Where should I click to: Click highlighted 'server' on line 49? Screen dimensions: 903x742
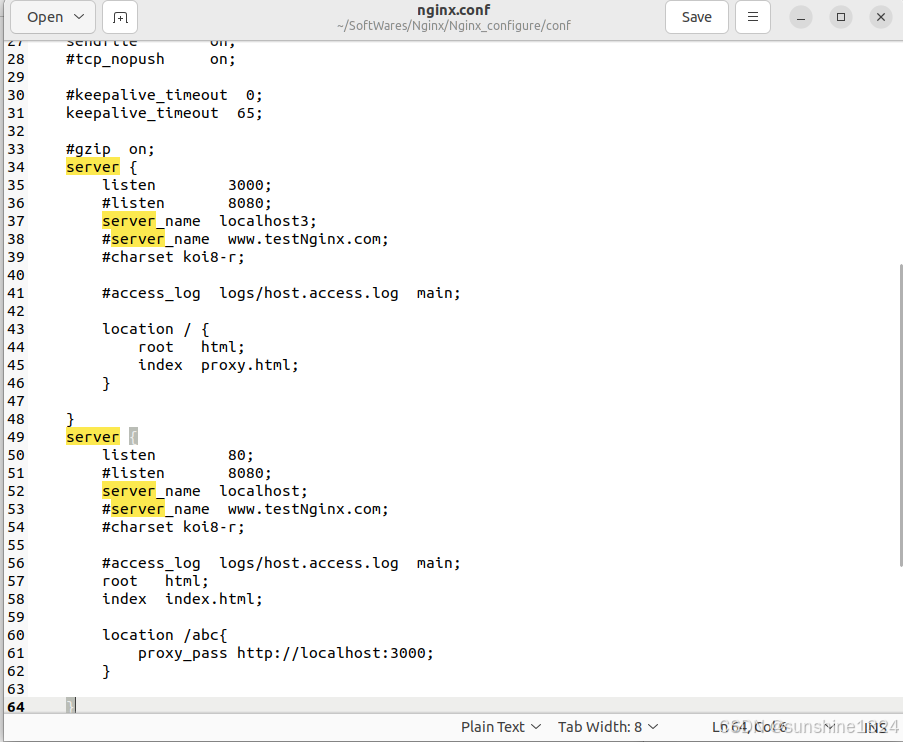[93, 437]
